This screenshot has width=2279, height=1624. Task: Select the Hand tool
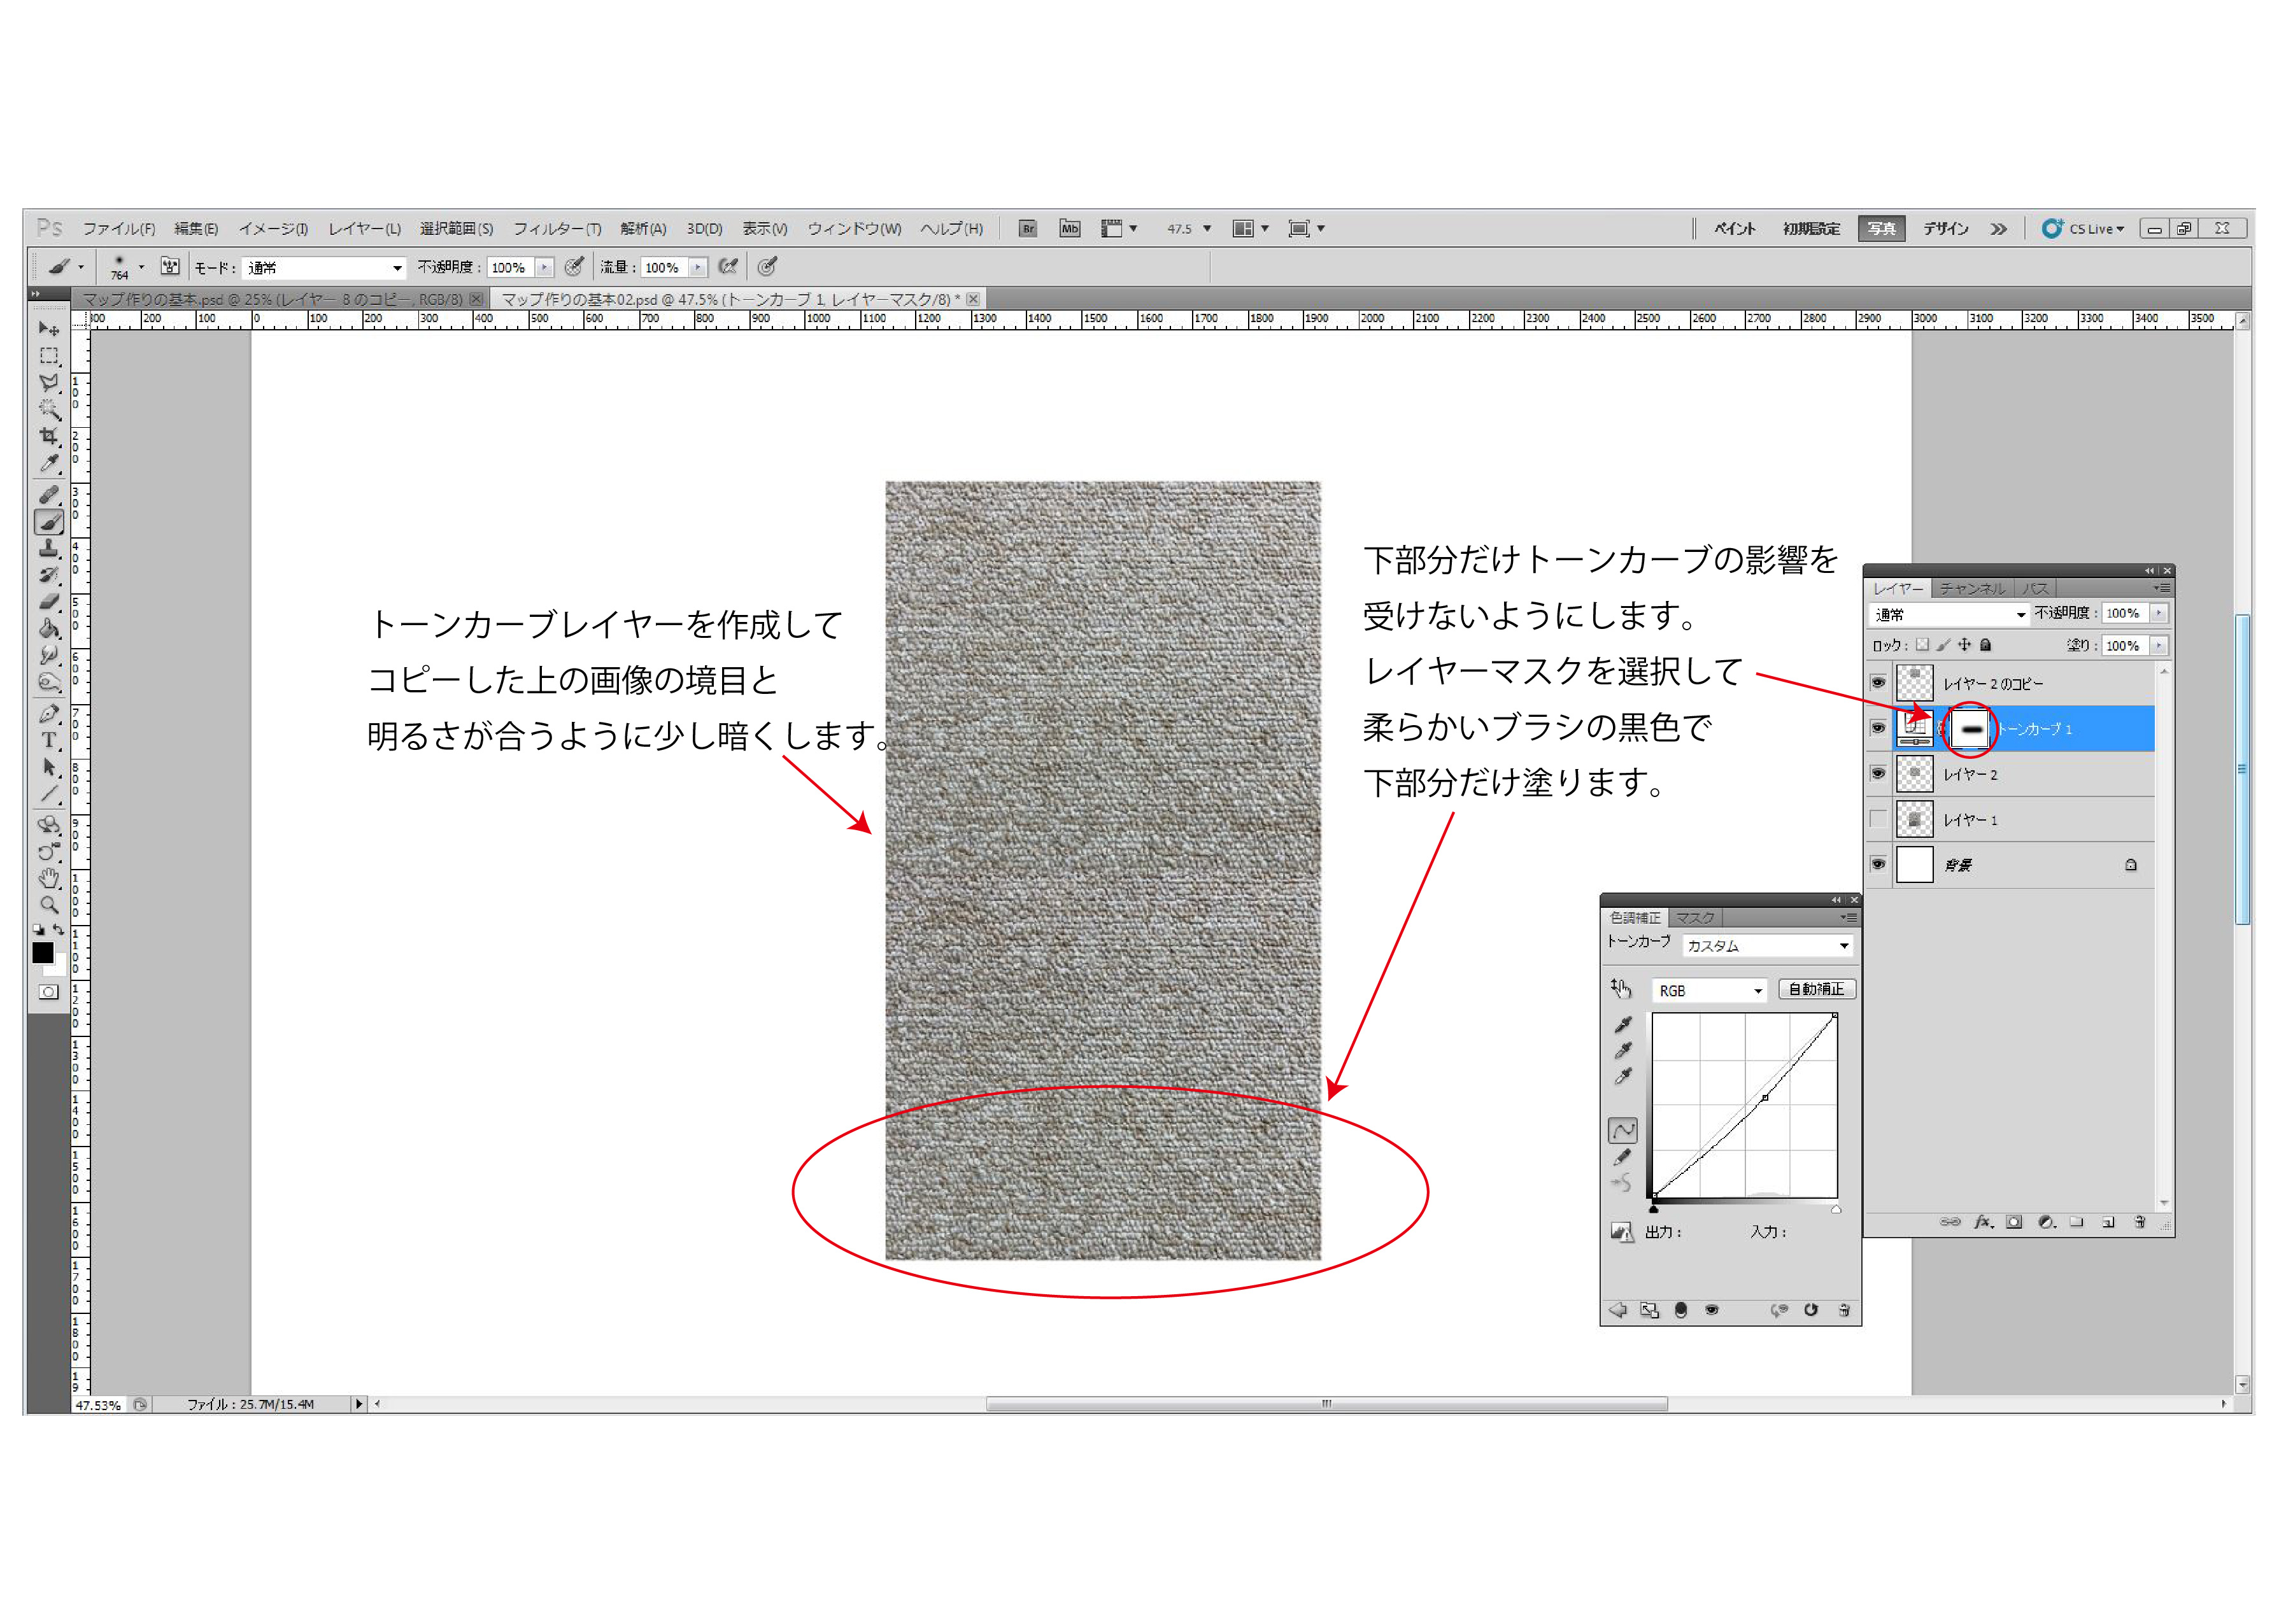[48, 879]
